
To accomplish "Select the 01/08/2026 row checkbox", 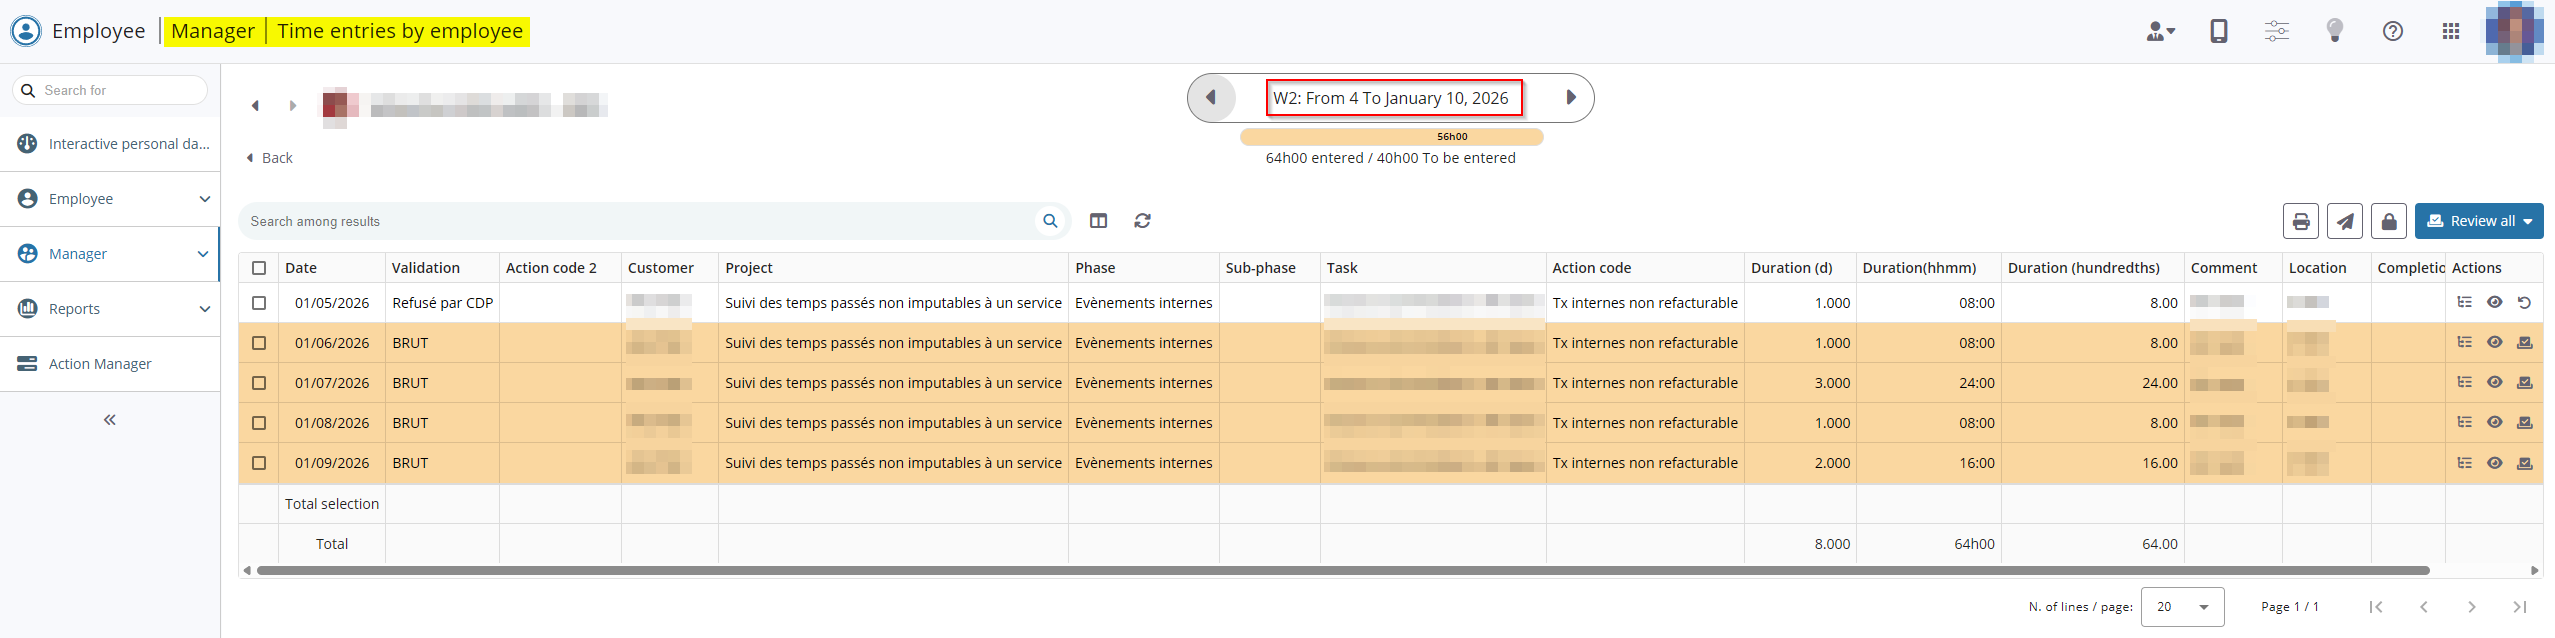I will click(x=259, y=423).
